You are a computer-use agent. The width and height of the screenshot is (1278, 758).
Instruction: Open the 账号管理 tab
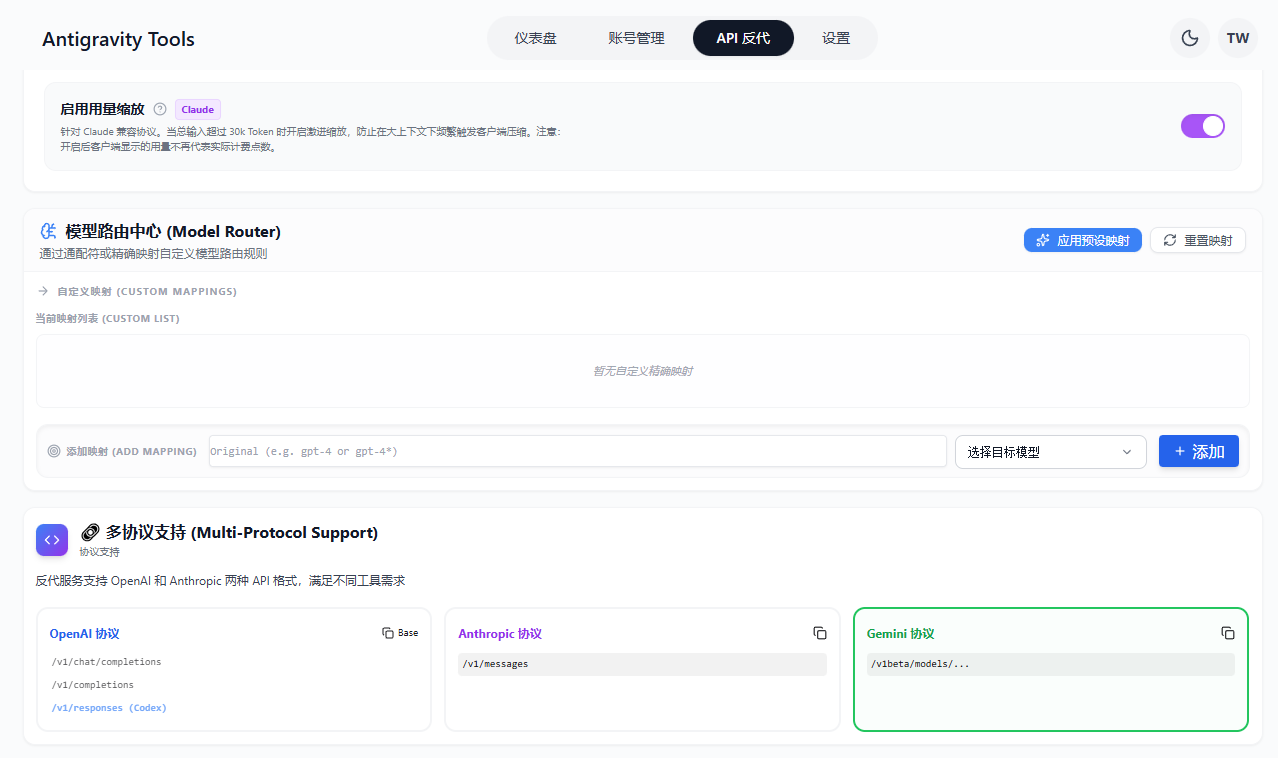pos(636,38)
